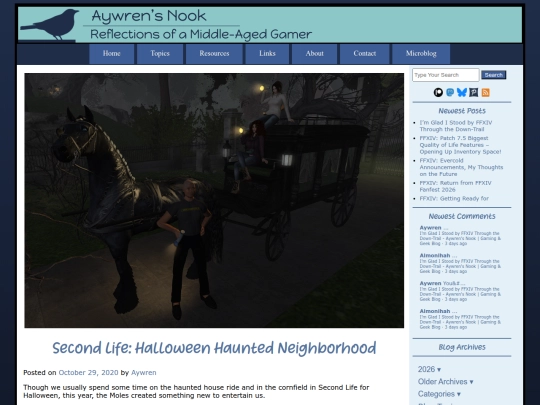Open 'FFXIV: Return from FFXIV Fanfest 2026' post
The image size is (540, 405).
(x=455, y=186)
